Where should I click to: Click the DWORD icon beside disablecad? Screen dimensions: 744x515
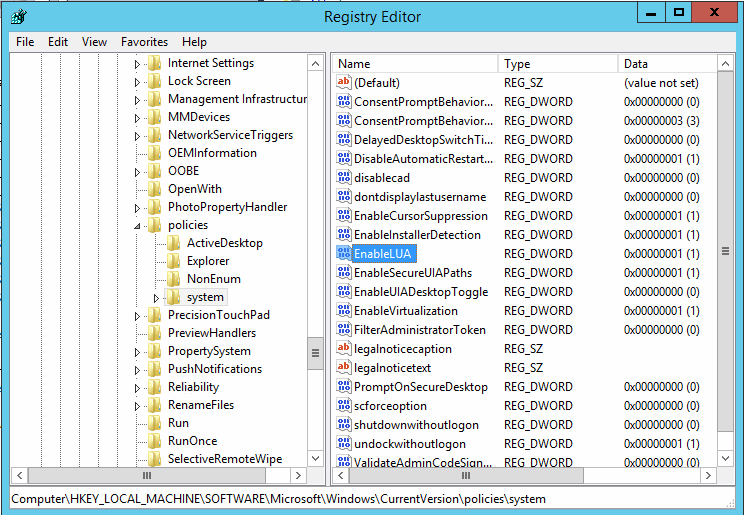(344, 177)
